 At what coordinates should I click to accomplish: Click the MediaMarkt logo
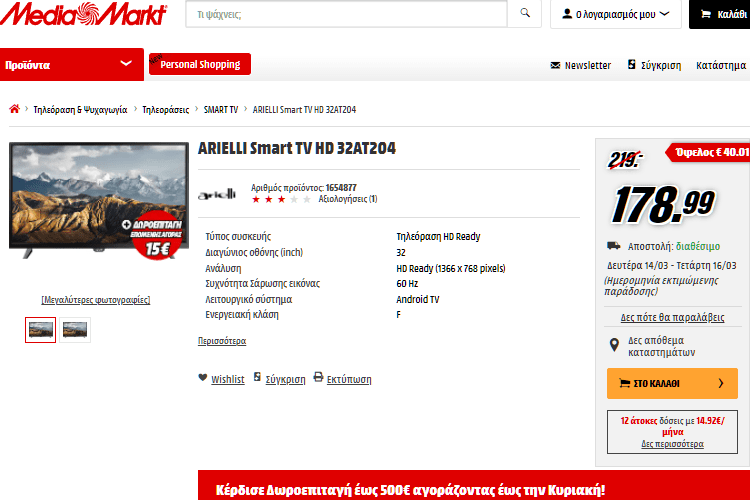pyautogui.click(x=84, y=13)
